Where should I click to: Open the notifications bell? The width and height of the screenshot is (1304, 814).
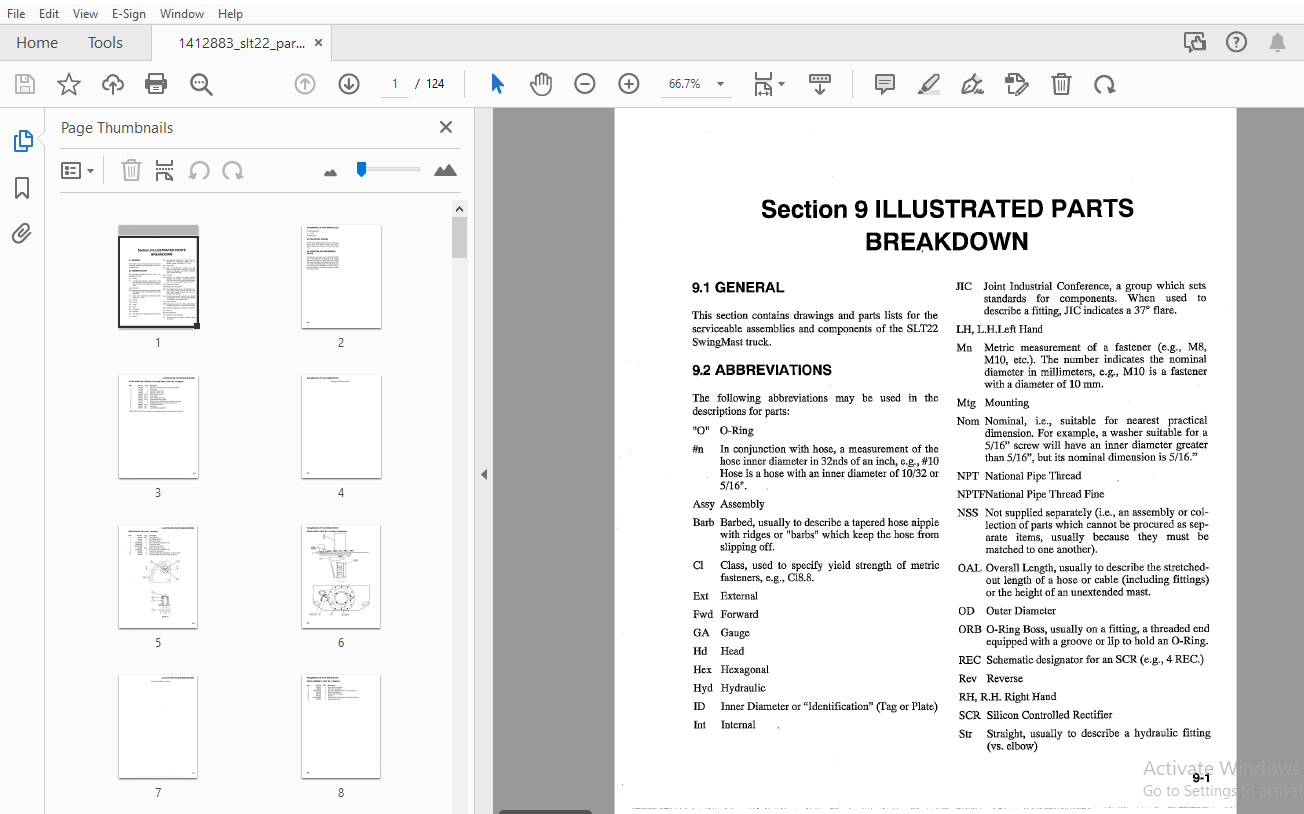1277,42
